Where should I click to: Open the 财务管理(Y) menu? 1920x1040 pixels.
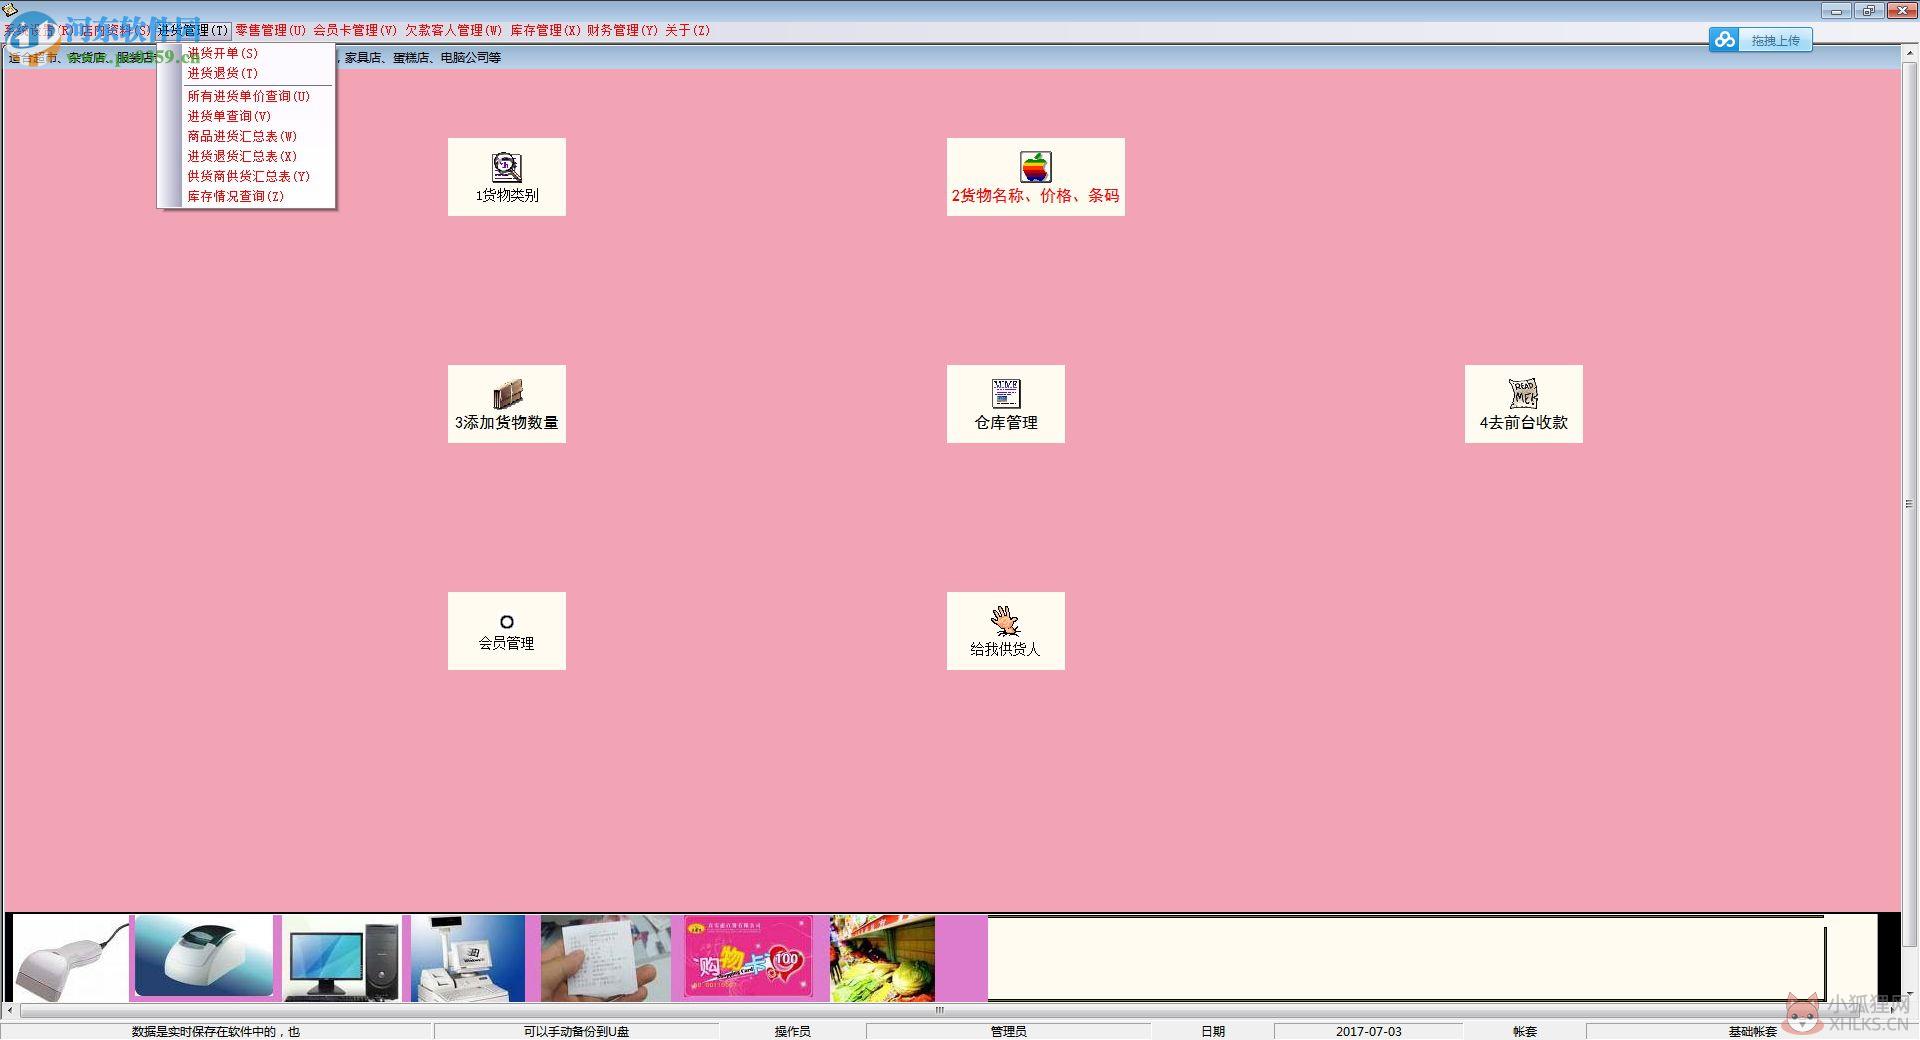pyautogui.click(x=622, y=30)
